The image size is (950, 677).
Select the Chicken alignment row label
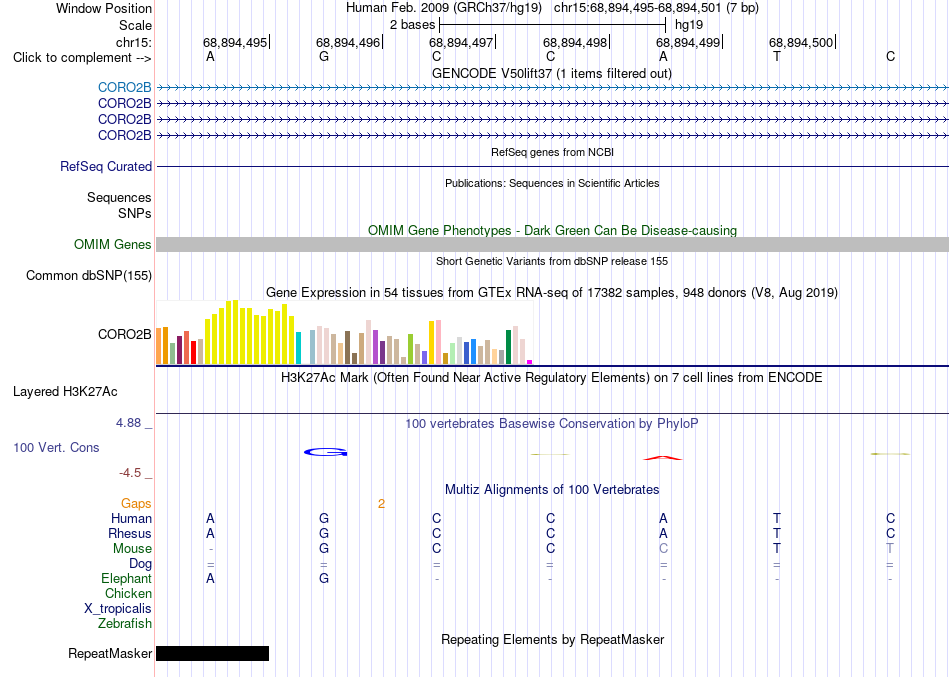pyautogui.click(x=128, y=594)
